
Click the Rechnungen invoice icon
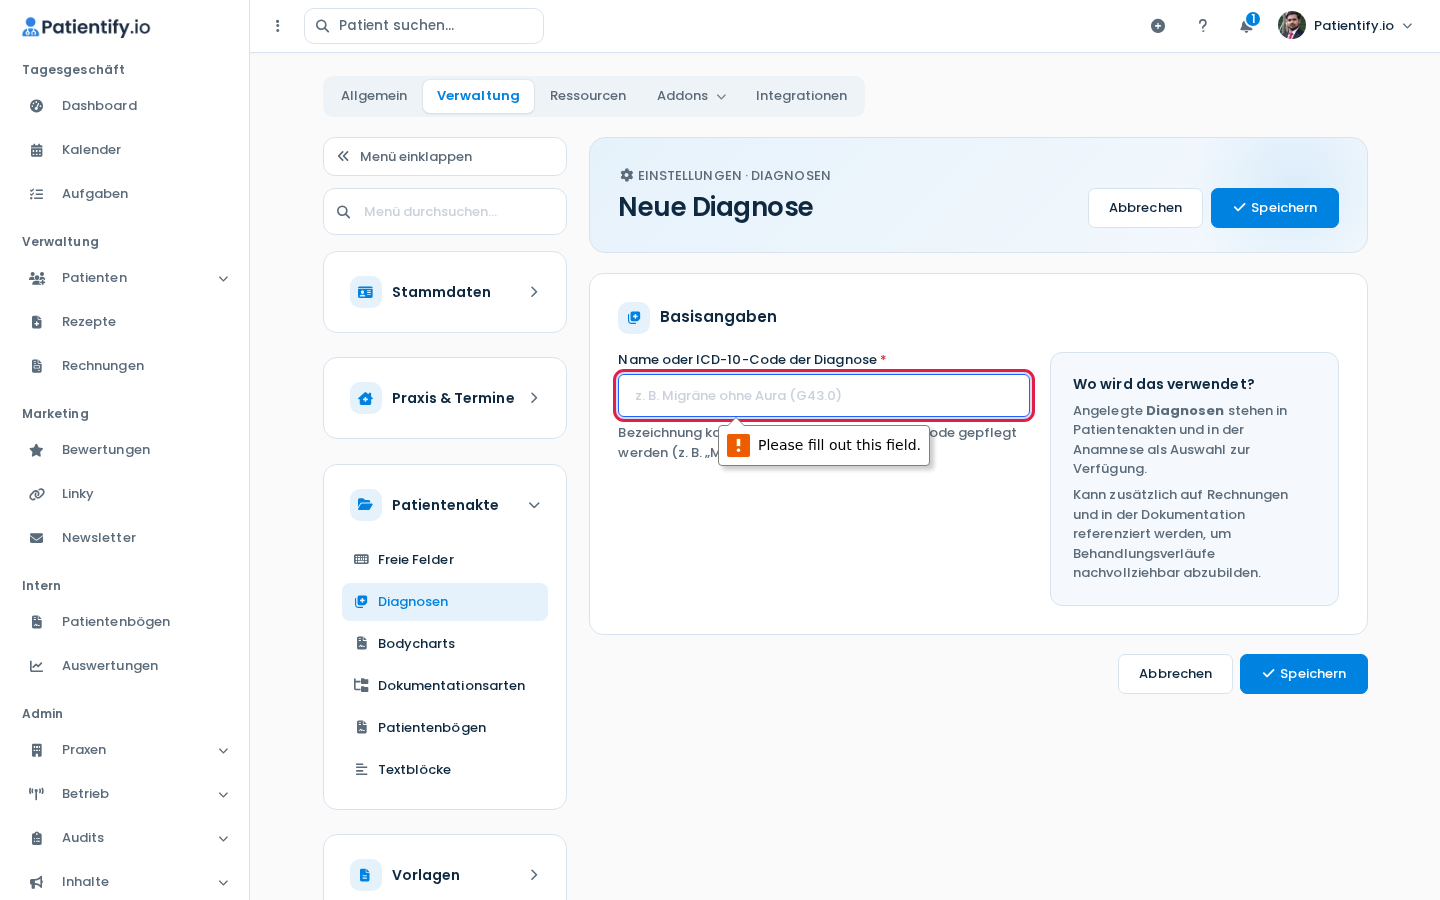(x=37, y=366)
